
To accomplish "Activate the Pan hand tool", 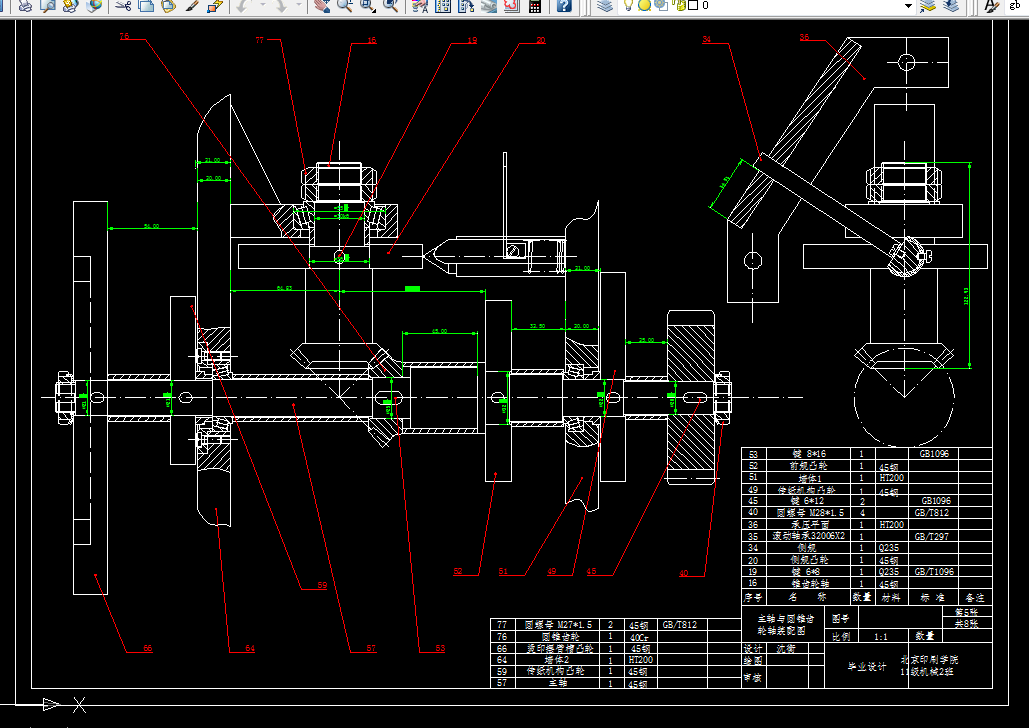I will point(322,6).
